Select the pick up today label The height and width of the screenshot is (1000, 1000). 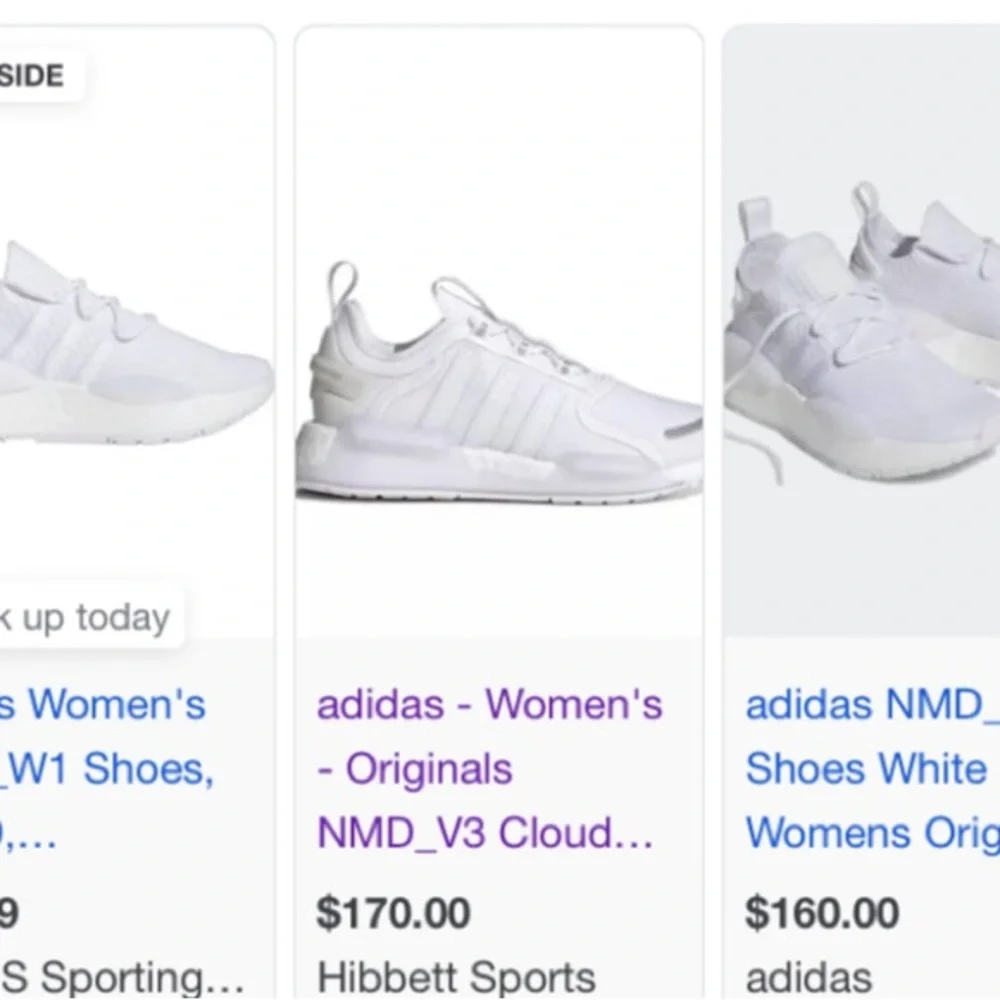tap(85, 618)
